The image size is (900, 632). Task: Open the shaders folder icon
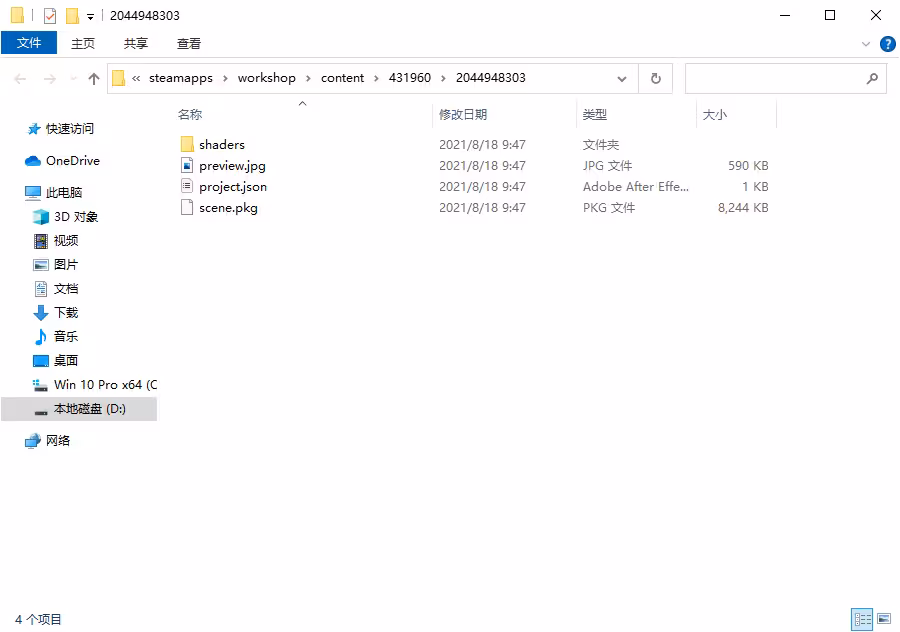tap(187, 145)
